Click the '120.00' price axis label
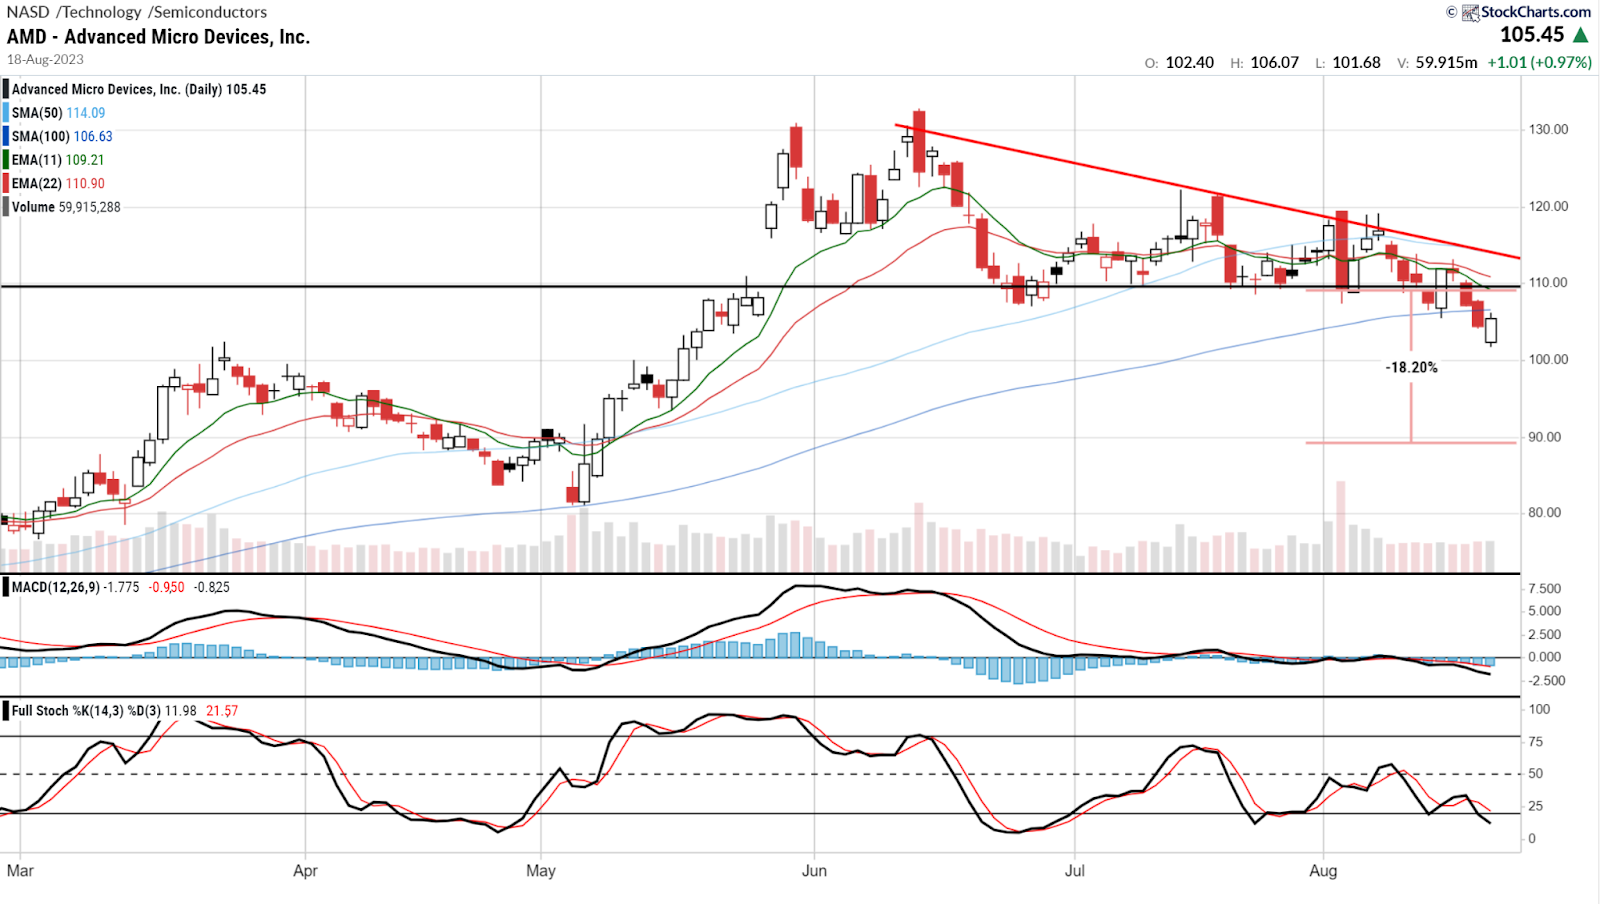The image size is (1600, 904). [x=1548, y=207]
